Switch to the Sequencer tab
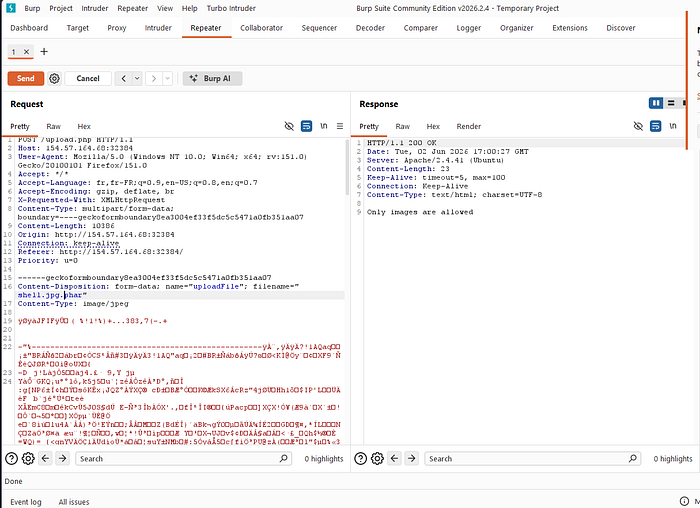 pyautogui.click(x=319, y=28)
